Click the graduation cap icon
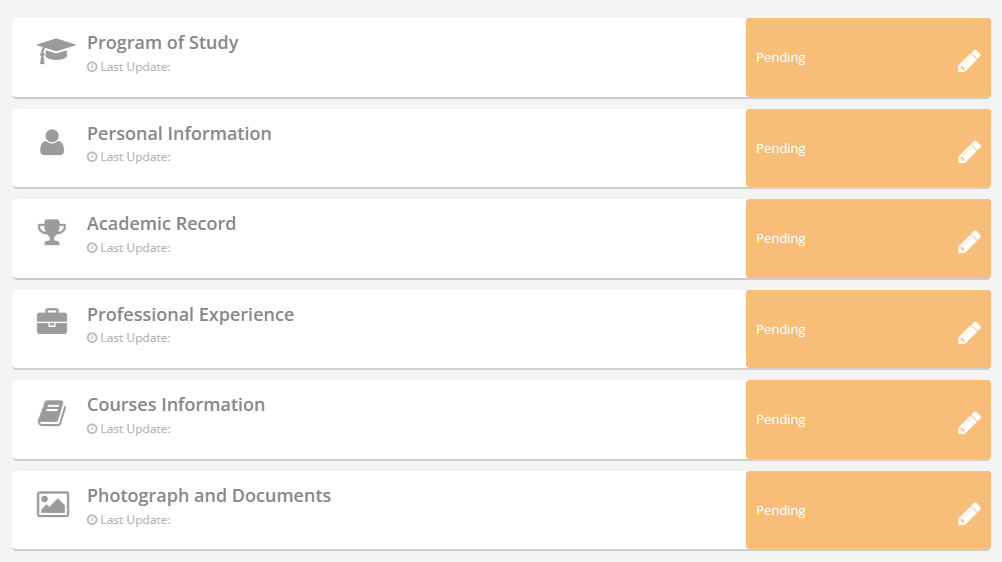Screen dimensions: 1002x562 point(56,50)
